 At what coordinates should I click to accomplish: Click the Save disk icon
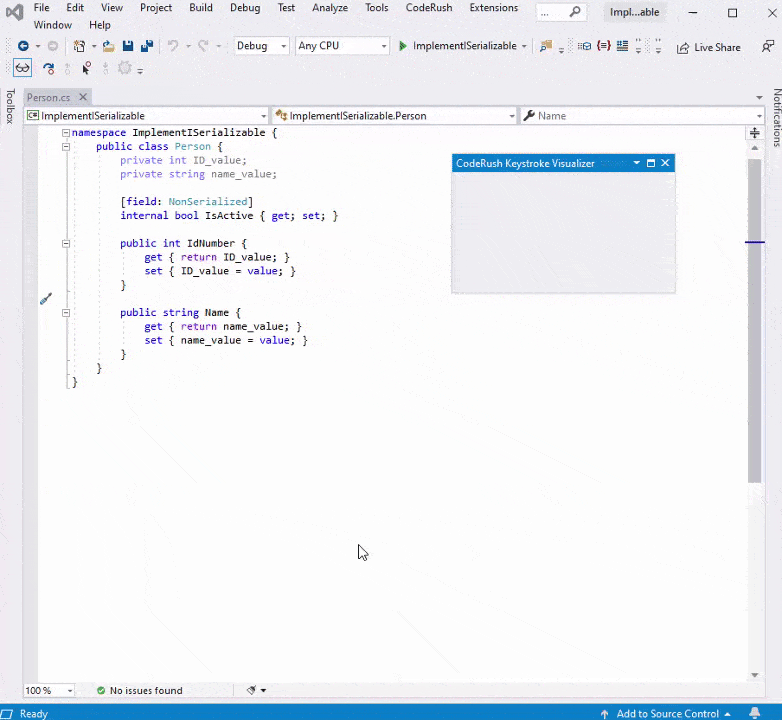pos(128,46)
